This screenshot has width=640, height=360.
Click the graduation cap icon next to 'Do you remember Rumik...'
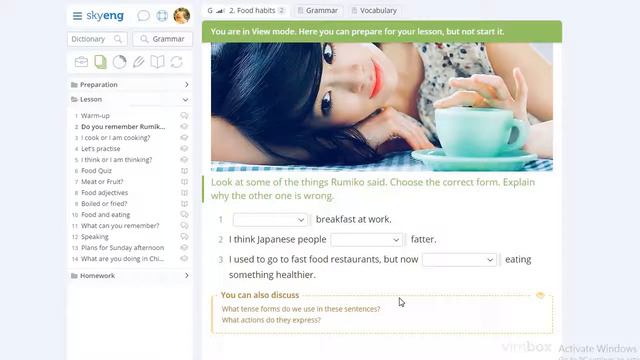click(184, 127)
